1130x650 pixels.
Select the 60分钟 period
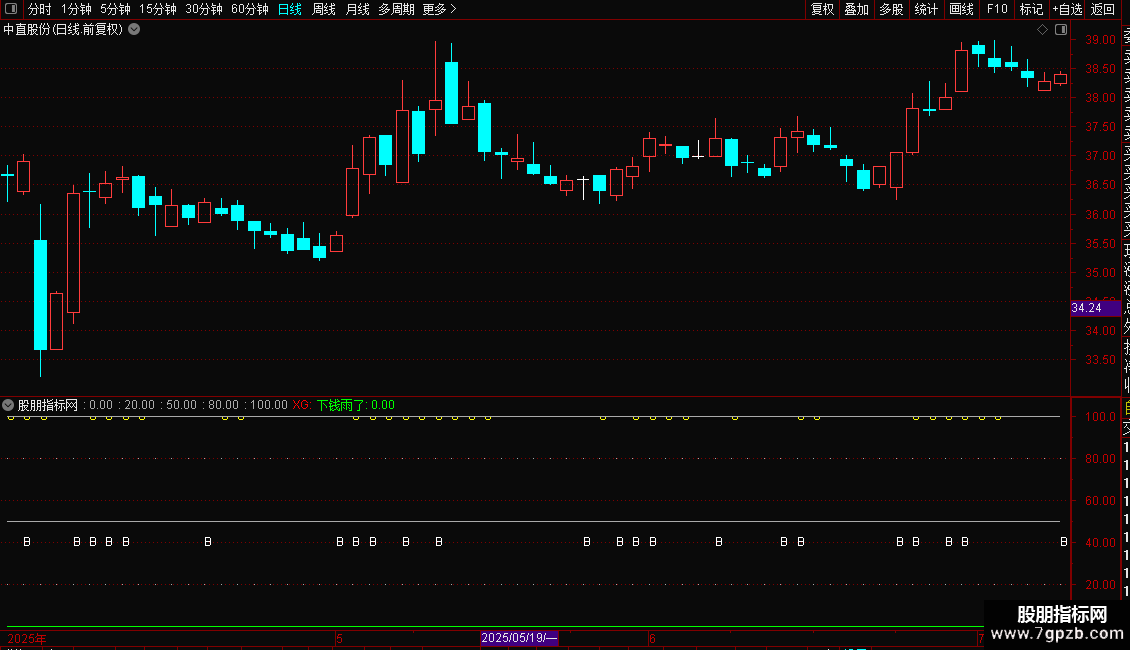click(249, 9)
